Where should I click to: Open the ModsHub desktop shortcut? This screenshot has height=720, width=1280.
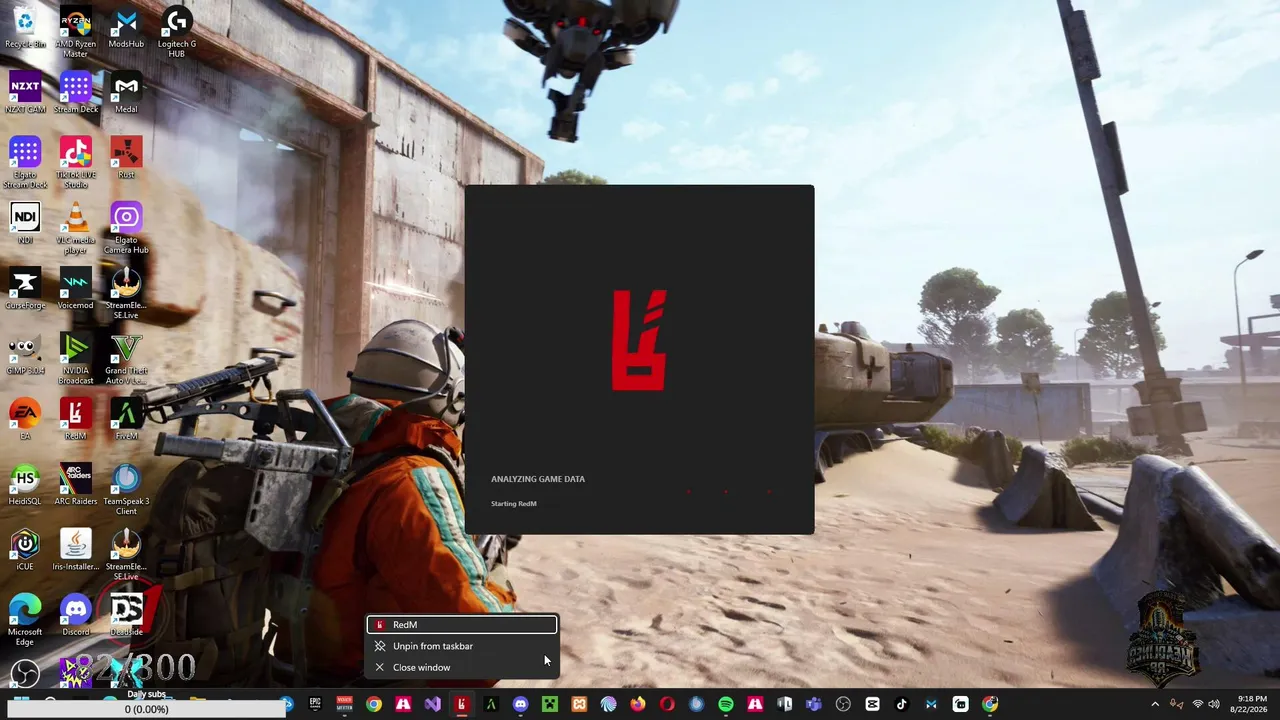pyautogui.click(x=126, y=28)
